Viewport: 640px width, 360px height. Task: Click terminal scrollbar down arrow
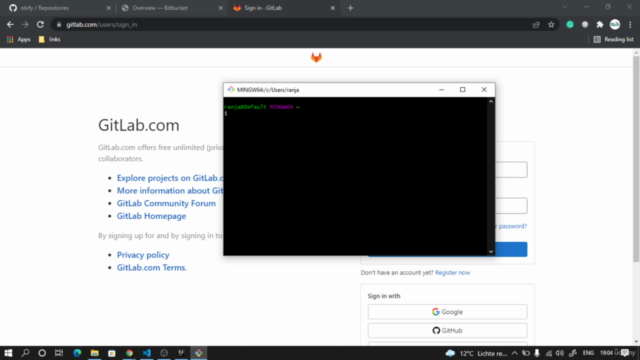click(491, 252)
